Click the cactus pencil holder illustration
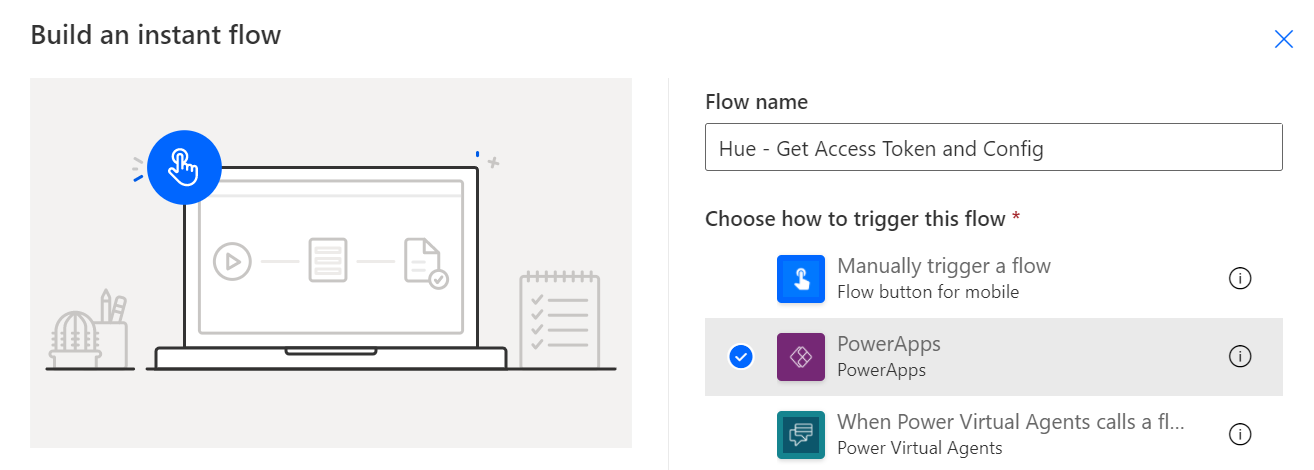Screen dimensions: 1314x470 (x=89, y=330)
